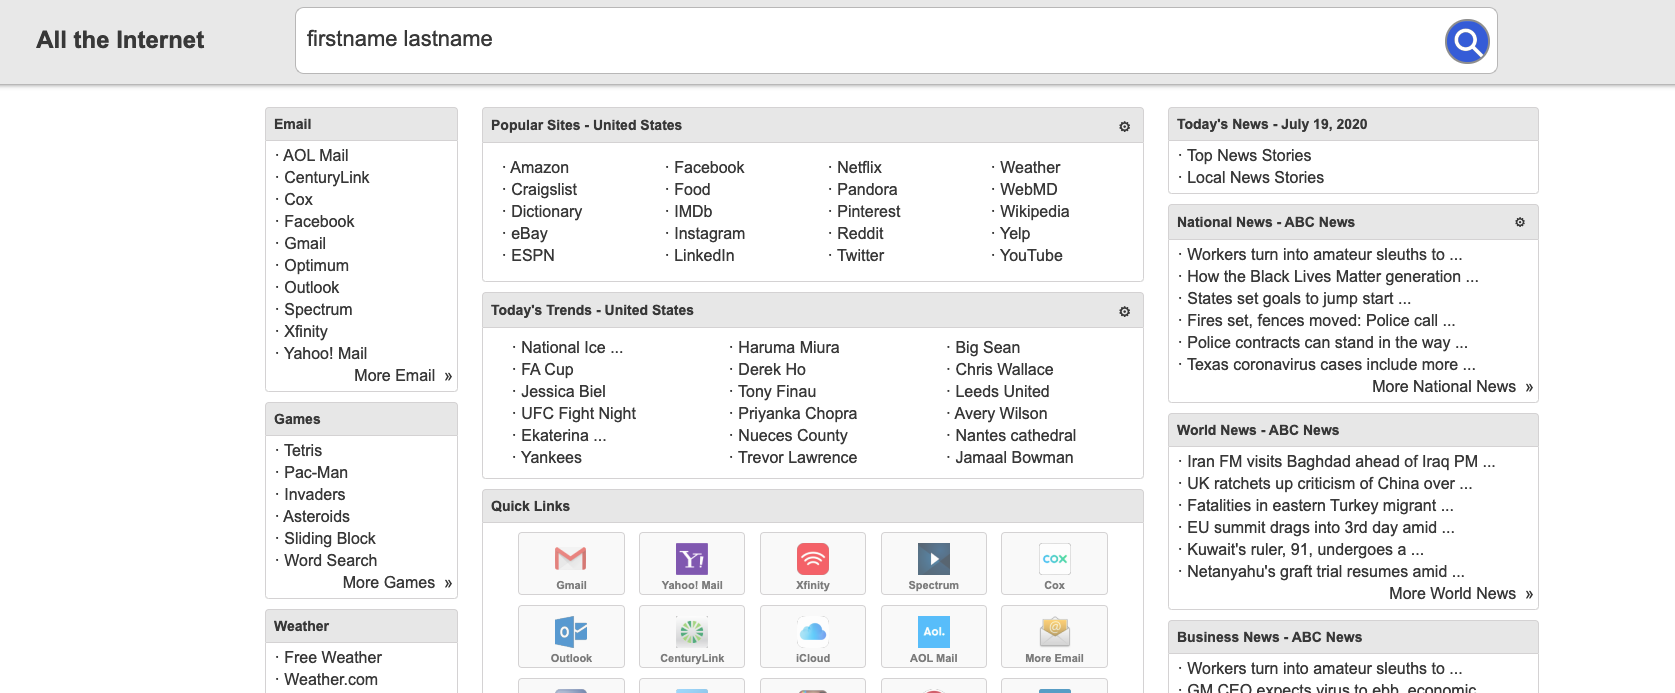
Task: Open Netflix link in Popular Sites
Action: [x=859, y=168]
